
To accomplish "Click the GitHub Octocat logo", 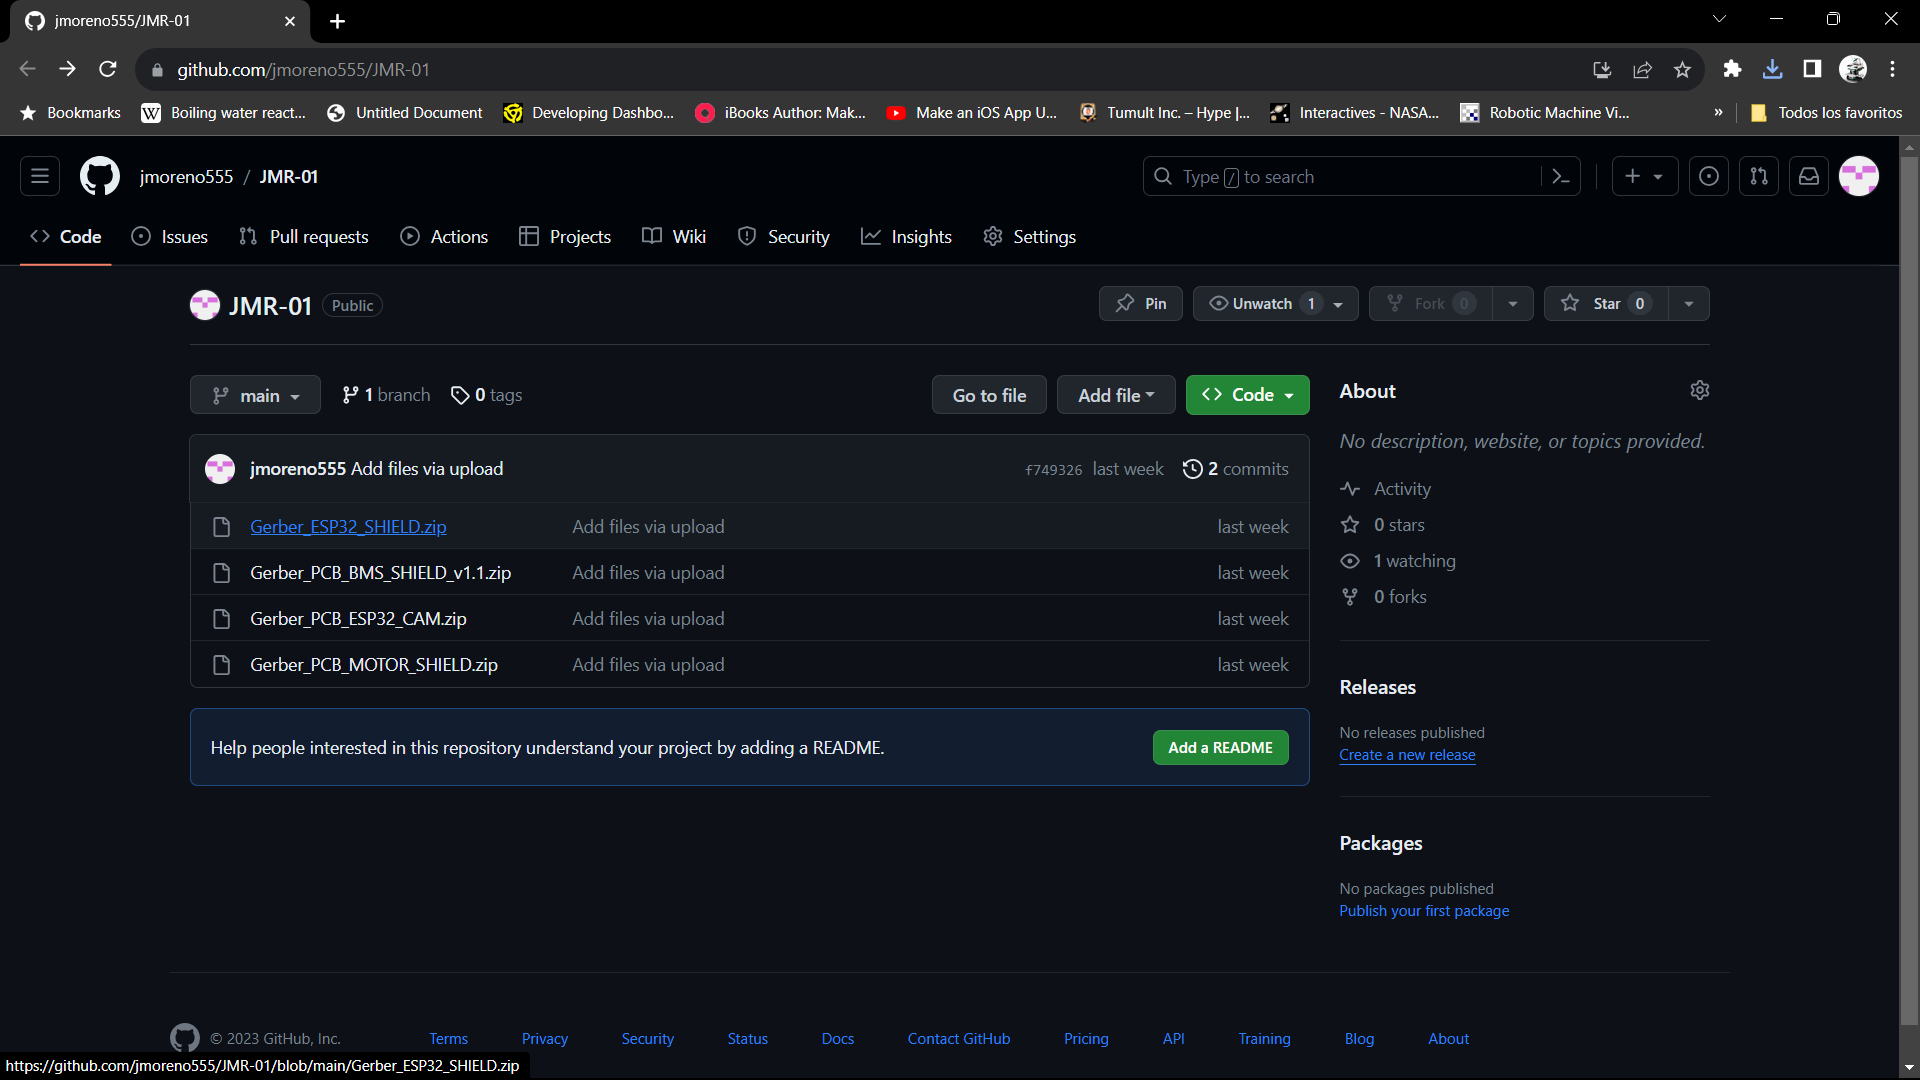I will (x=100, y=177).
